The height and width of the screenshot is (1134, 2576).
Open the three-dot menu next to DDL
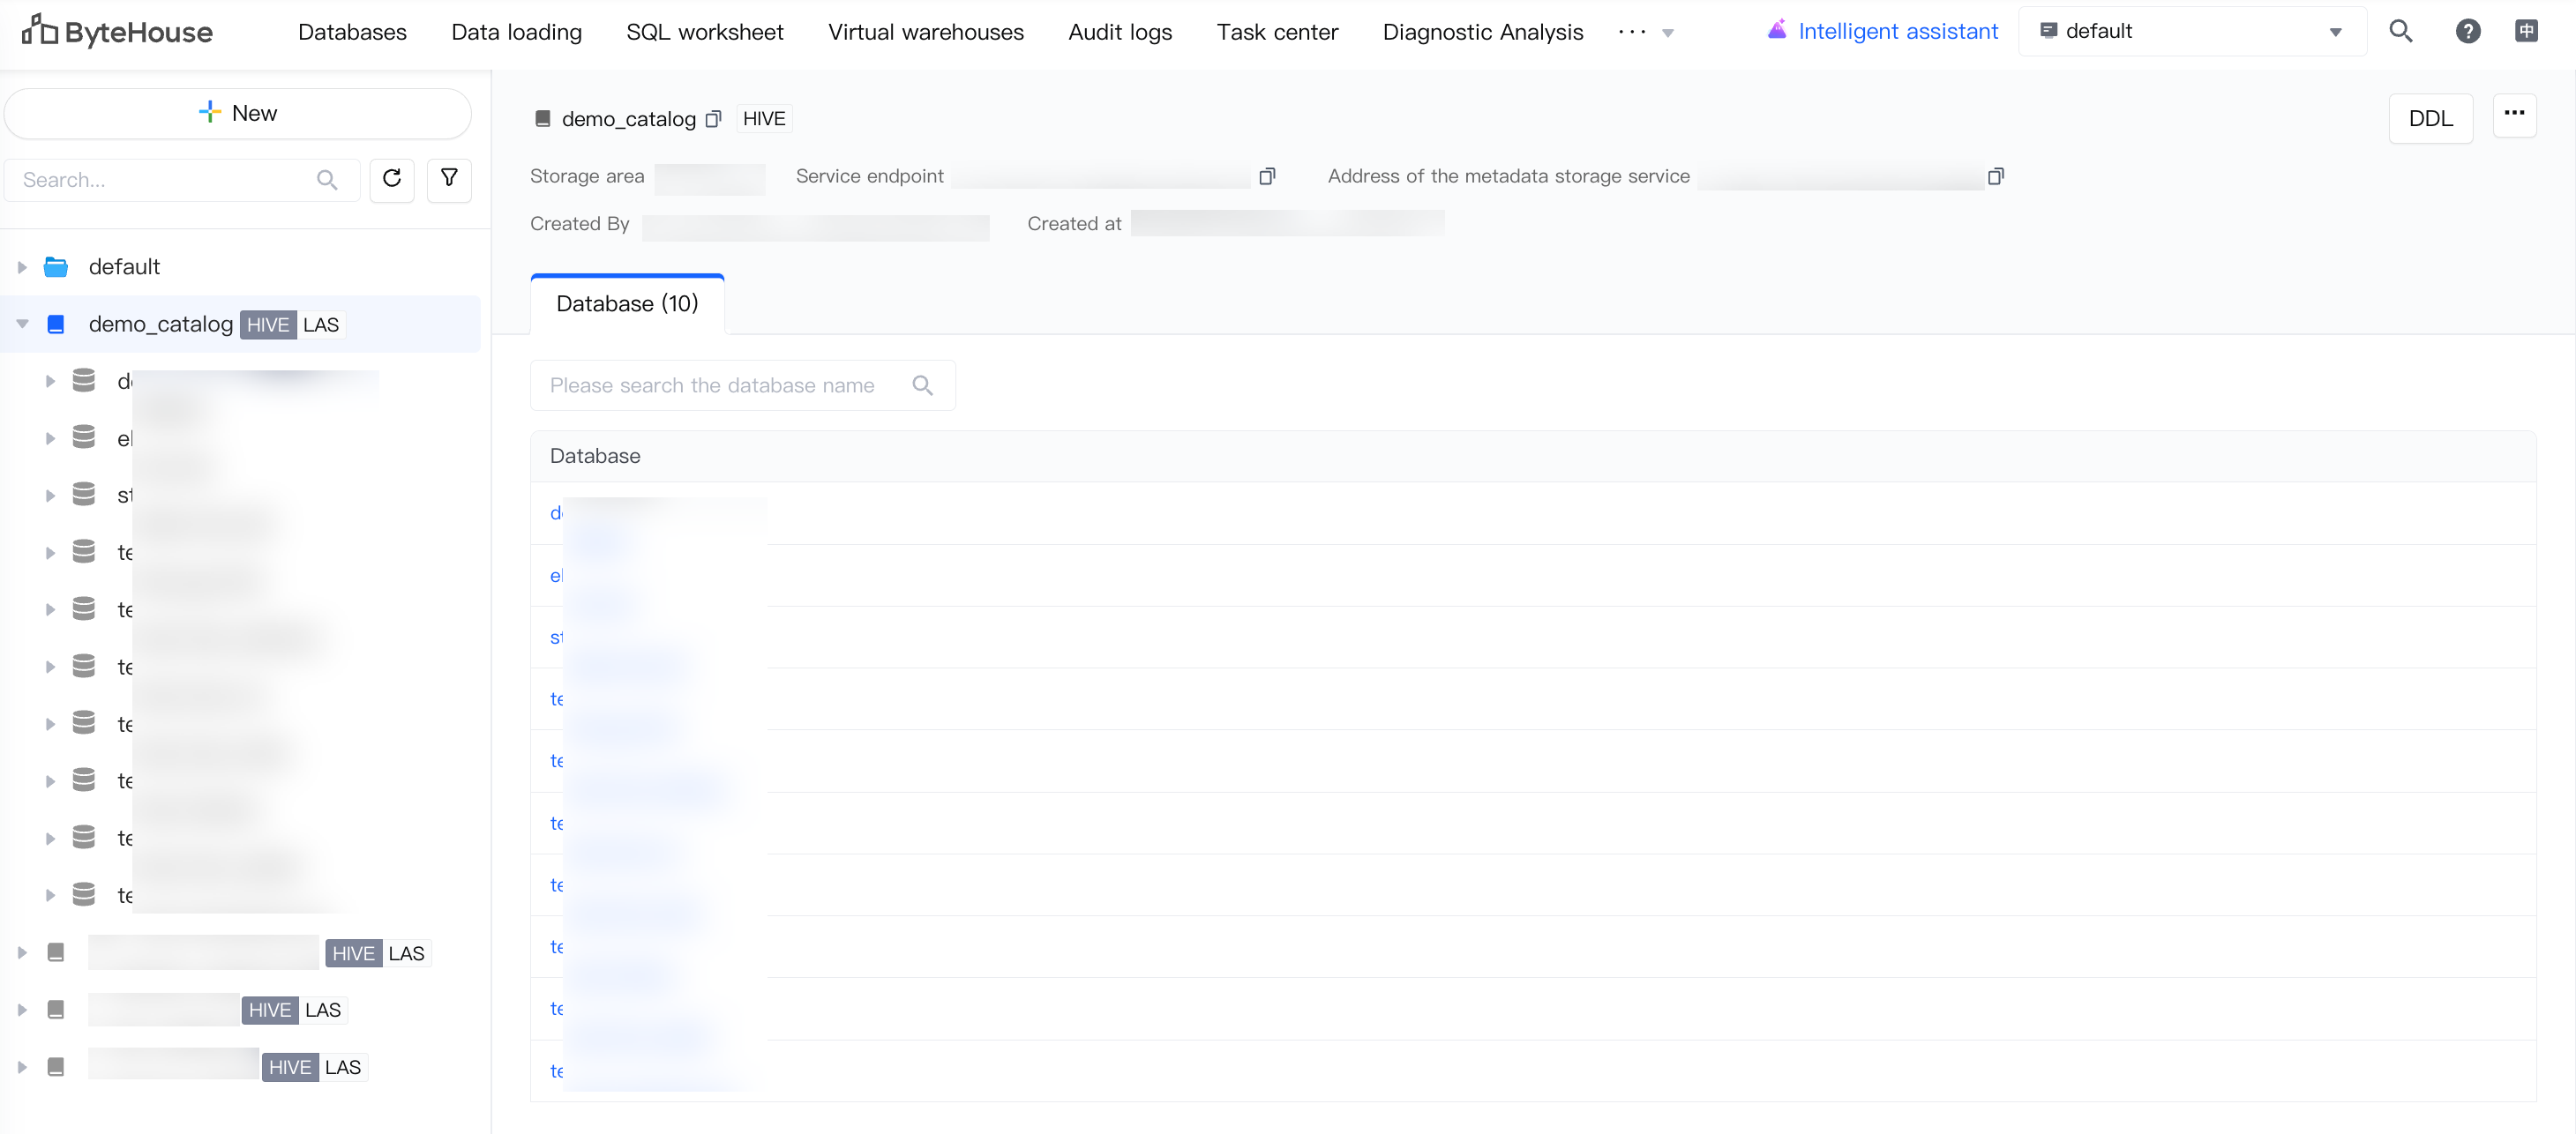(2514, 114)
